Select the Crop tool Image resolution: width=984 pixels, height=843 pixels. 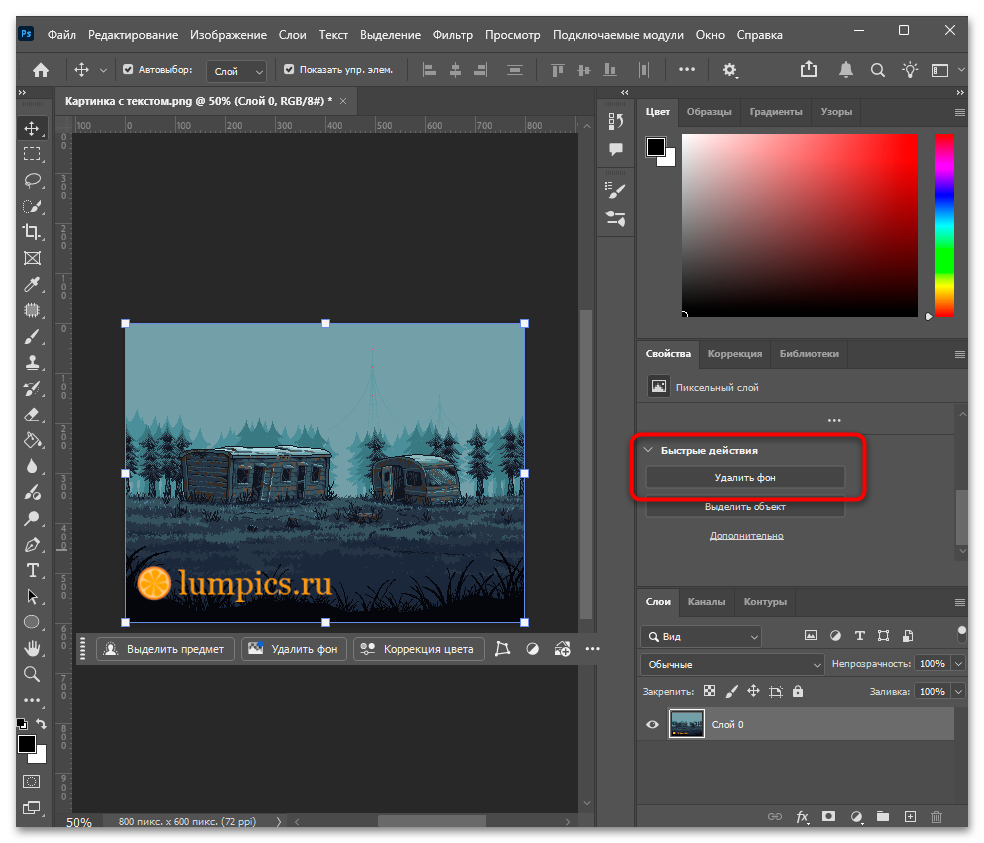pyautogui.click(x=32, y=232)
